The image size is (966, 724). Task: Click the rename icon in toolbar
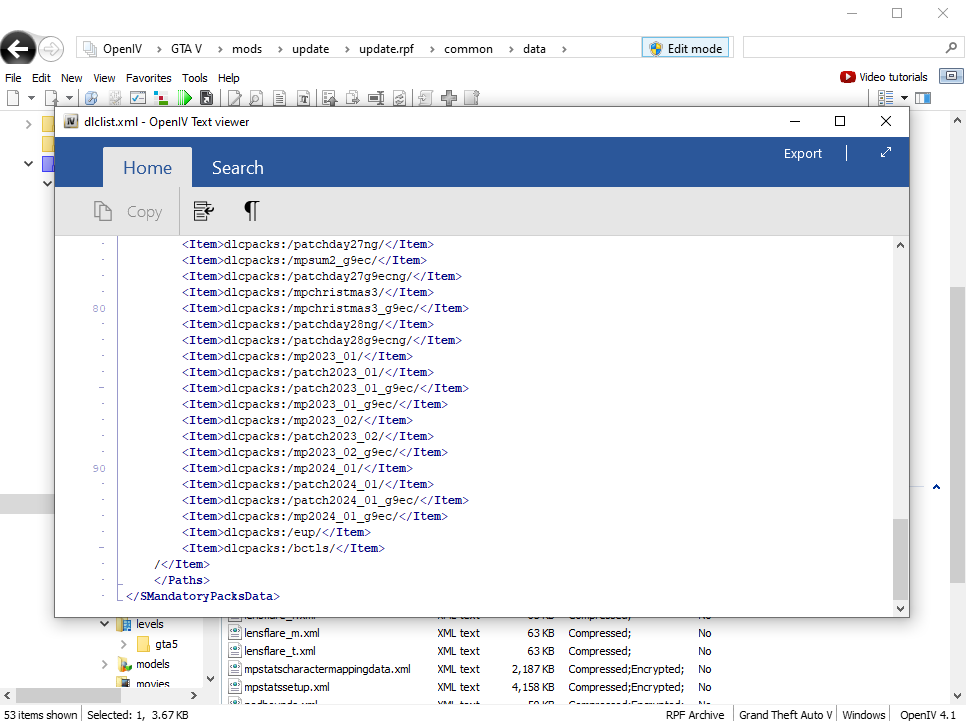click(x=376, y=98)
